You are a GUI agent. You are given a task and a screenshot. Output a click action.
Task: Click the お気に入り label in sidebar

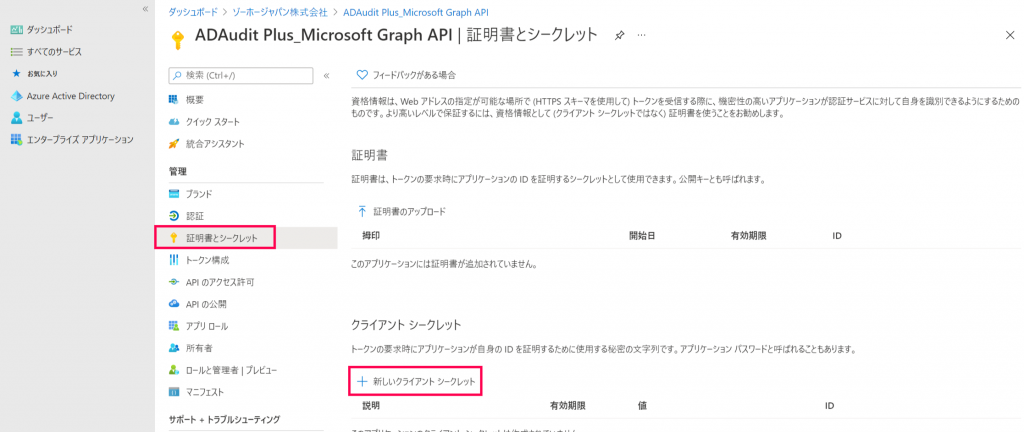(42, 74)
